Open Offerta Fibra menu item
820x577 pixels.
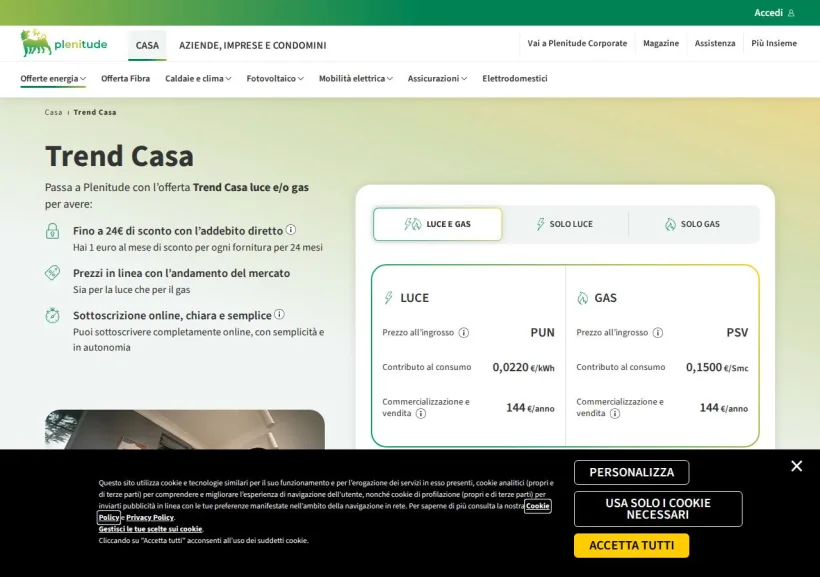[x=126, y=78]
